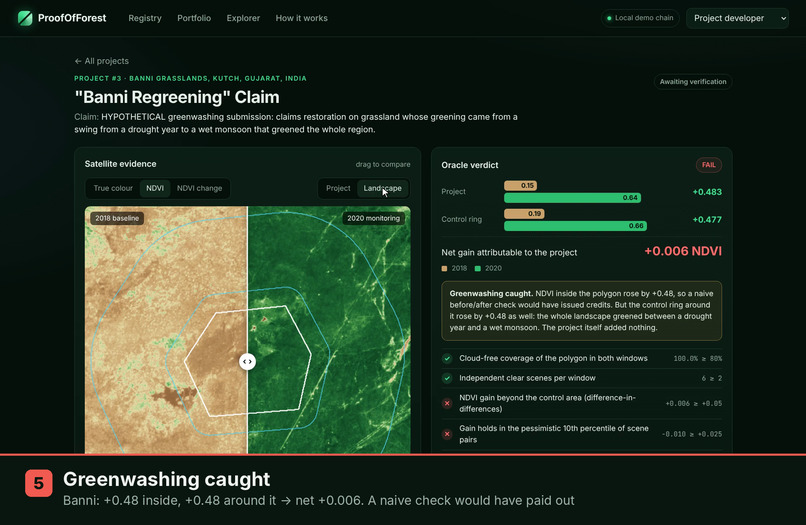
Task: Go to the Explorer page
Action: click(243, 18)
